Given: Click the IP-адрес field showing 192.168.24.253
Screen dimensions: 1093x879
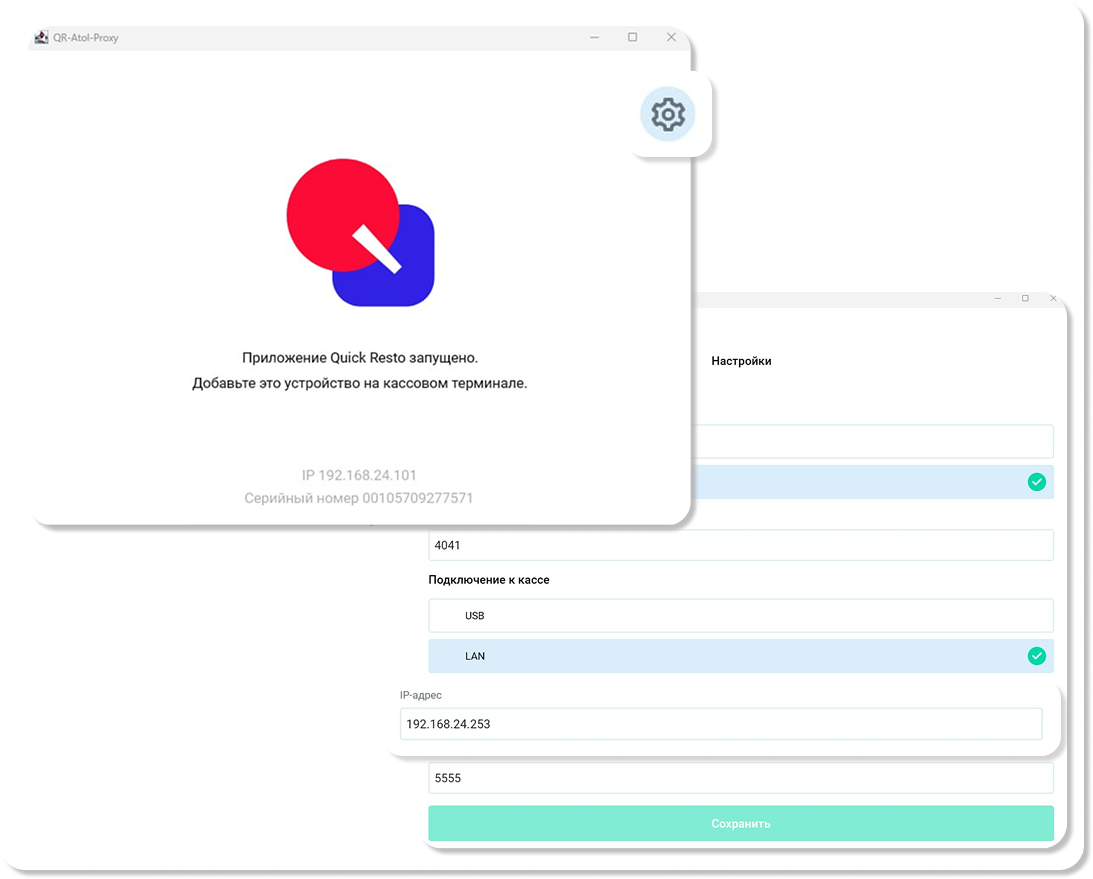Looking at the screenshot, I should pyautogui.click(x=721, y=724).
